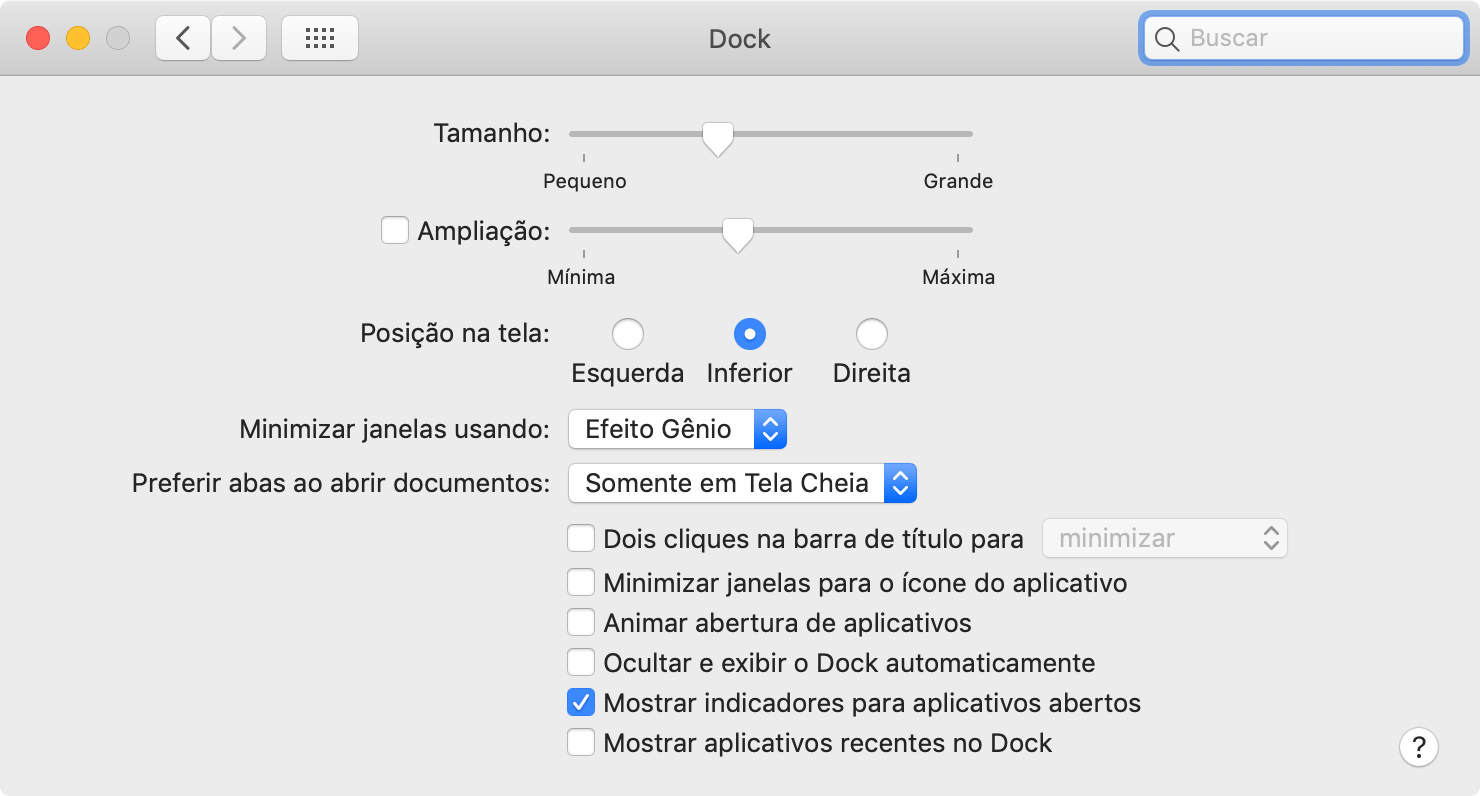Screen dimensions: 1480x796
Task: Click the Buscar search field
Action: pyautogui.click(x=1304, y=39)
